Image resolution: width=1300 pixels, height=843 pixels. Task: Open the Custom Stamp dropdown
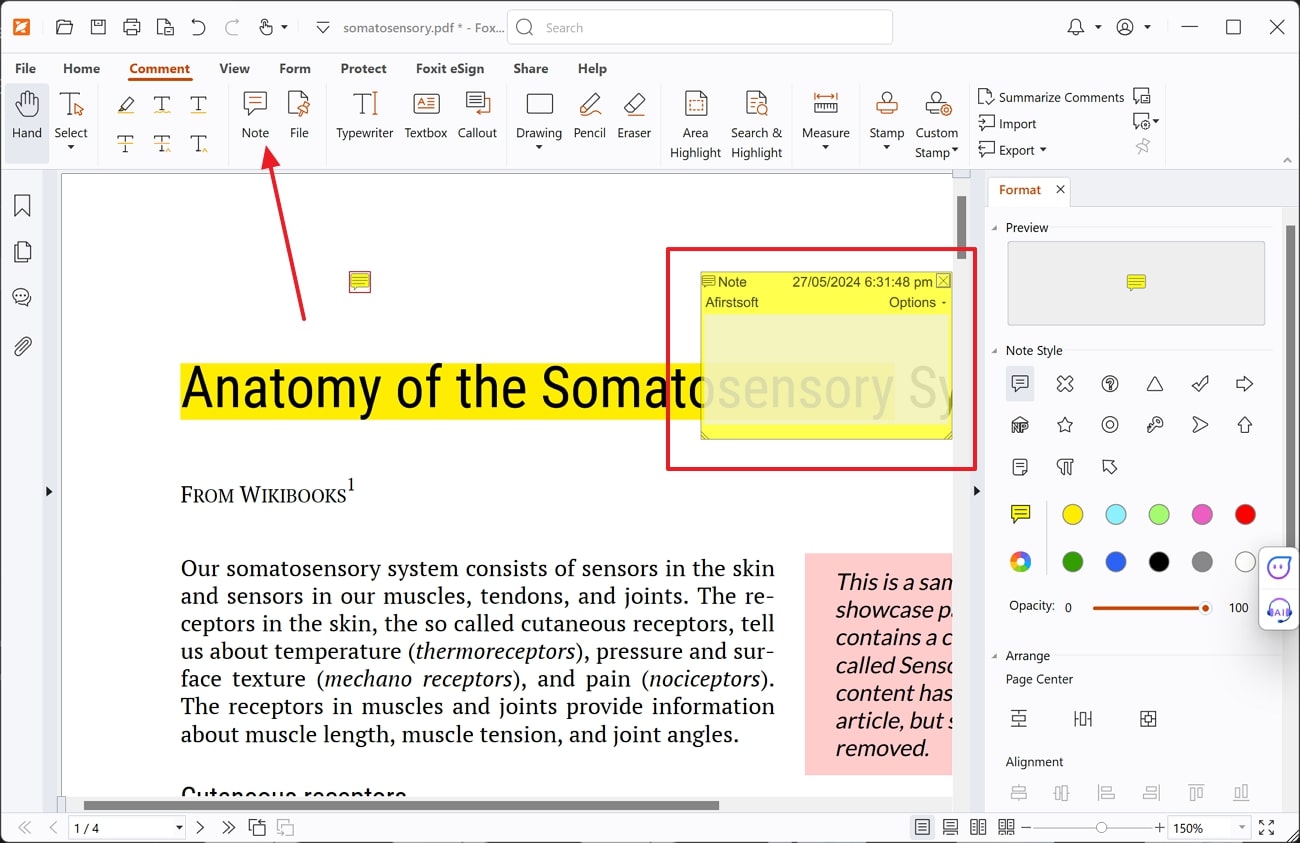click(955, 152)
